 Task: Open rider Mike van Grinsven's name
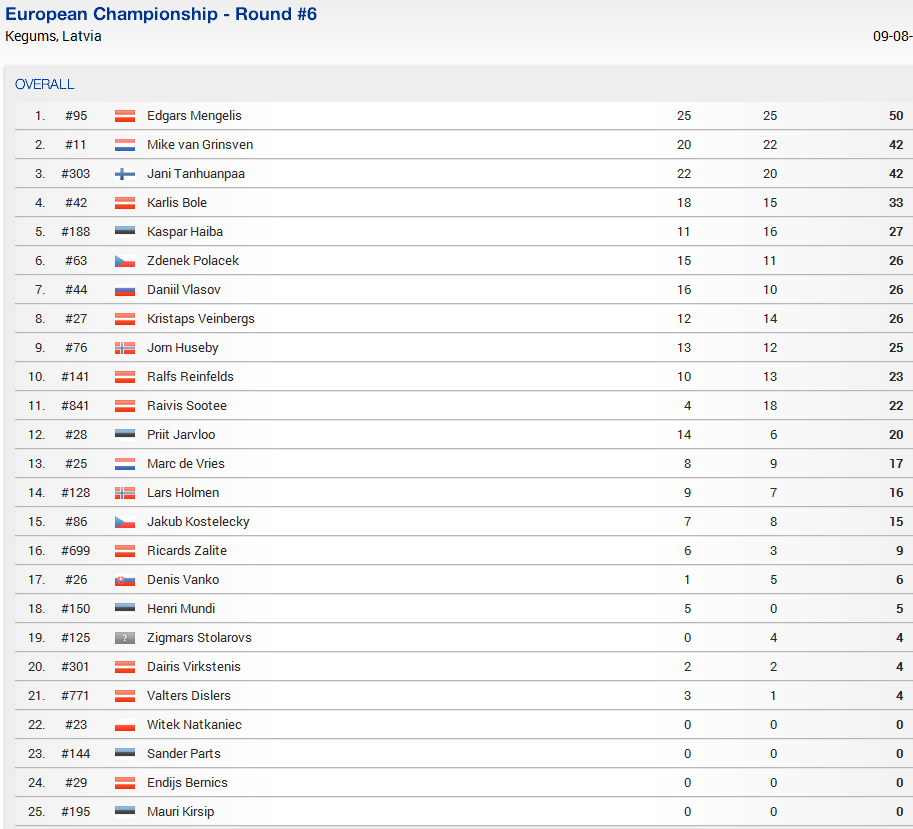tap(200, 145)
